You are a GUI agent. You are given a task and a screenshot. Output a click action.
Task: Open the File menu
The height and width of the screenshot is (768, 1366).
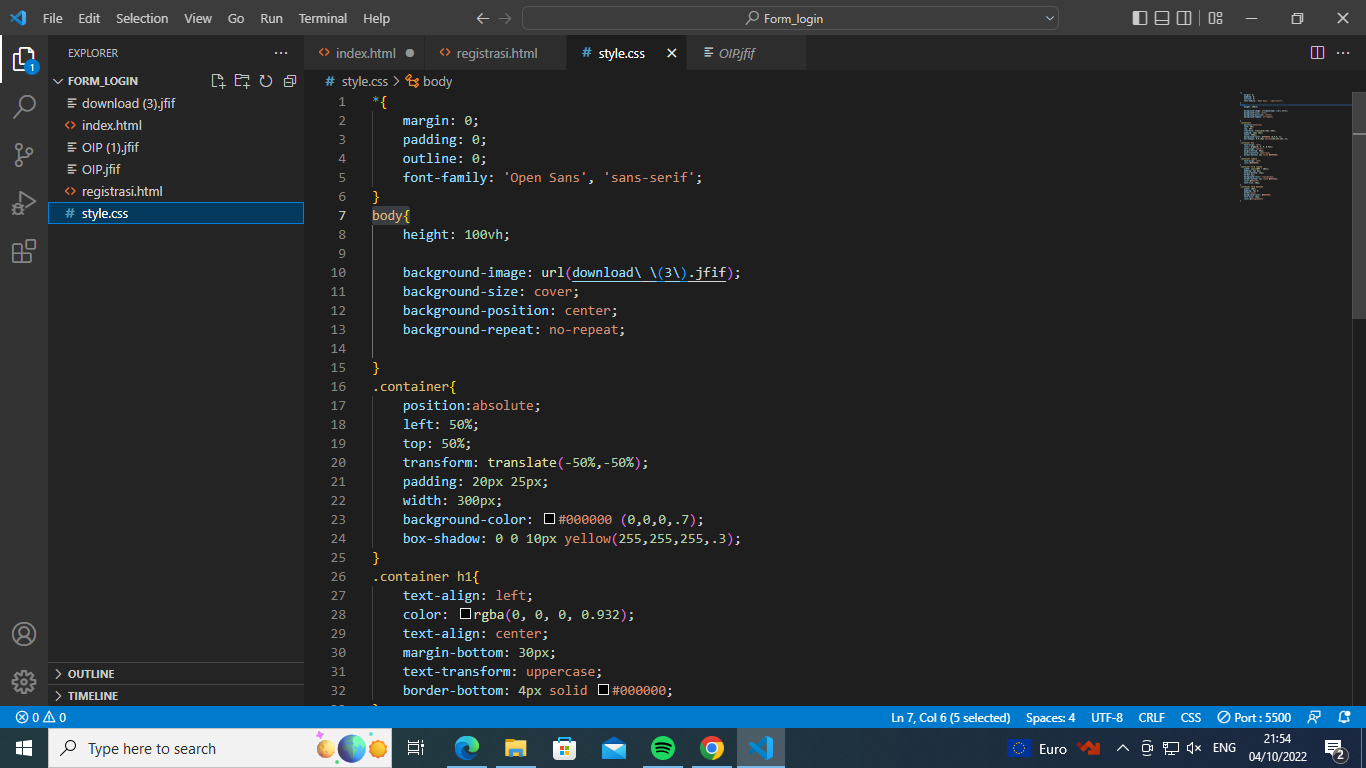pyautogui.click(x=52, y=18)
